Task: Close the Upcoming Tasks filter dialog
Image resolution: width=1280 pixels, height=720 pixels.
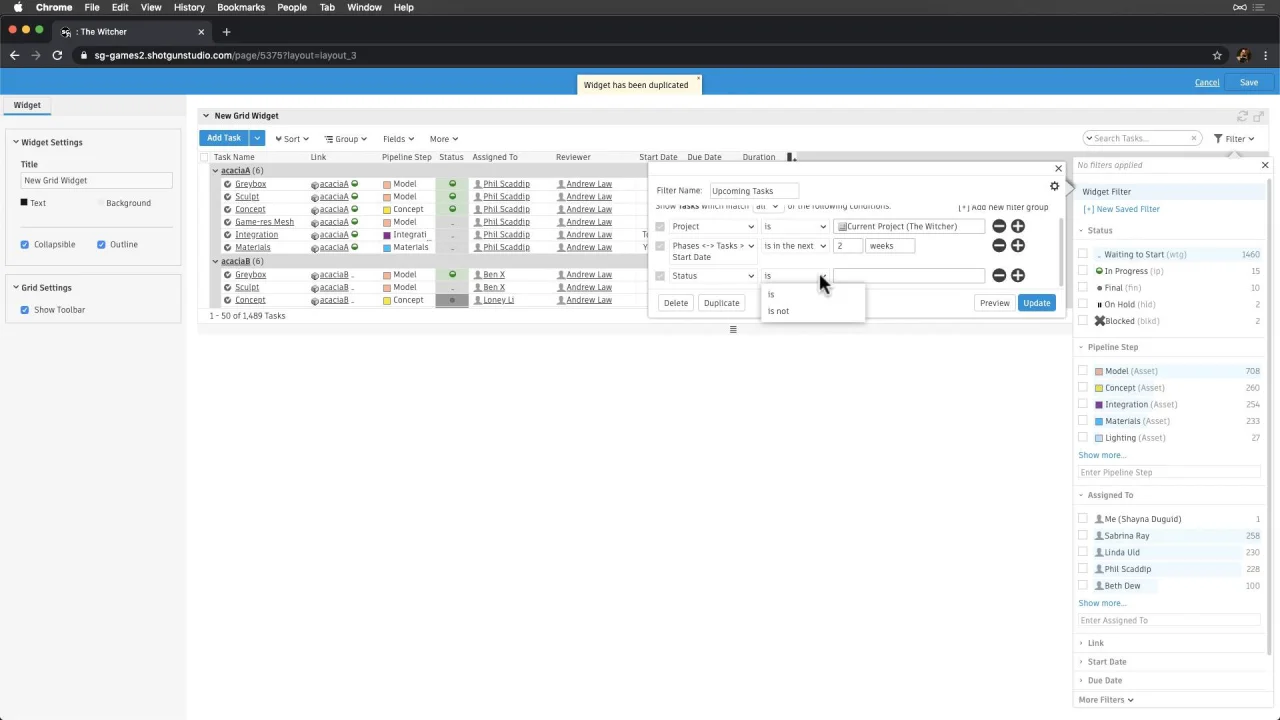Action: coord(1058,168)
